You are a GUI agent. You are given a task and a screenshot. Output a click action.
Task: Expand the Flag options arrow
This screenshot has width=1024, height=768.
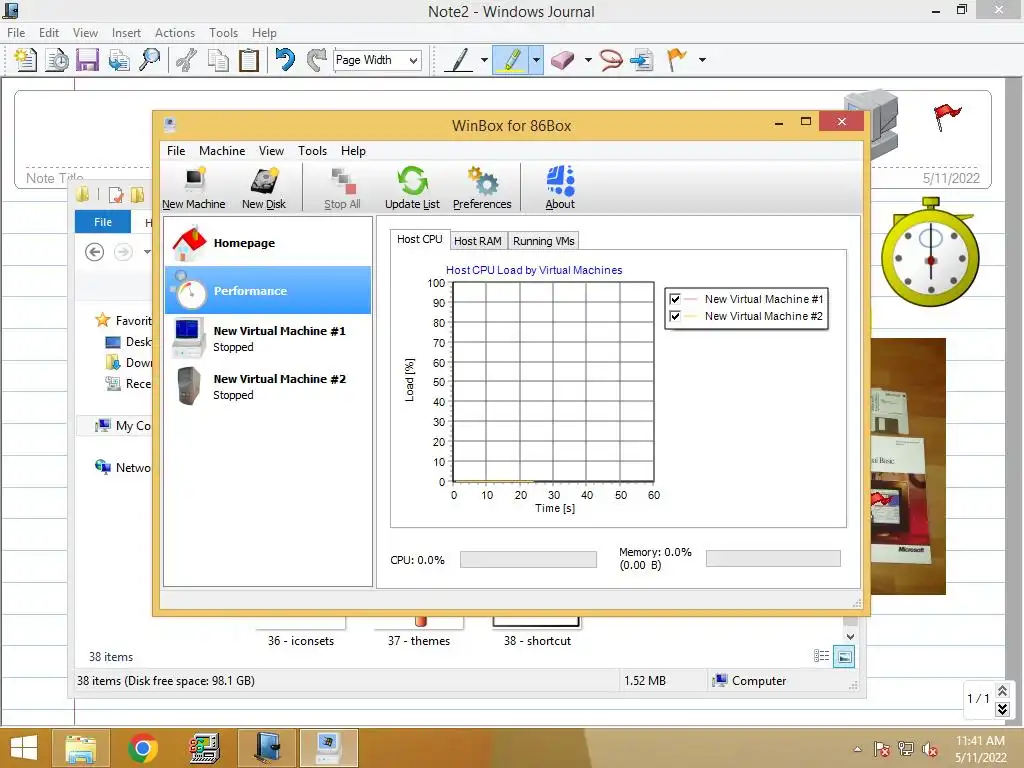[x=702, y=60]
